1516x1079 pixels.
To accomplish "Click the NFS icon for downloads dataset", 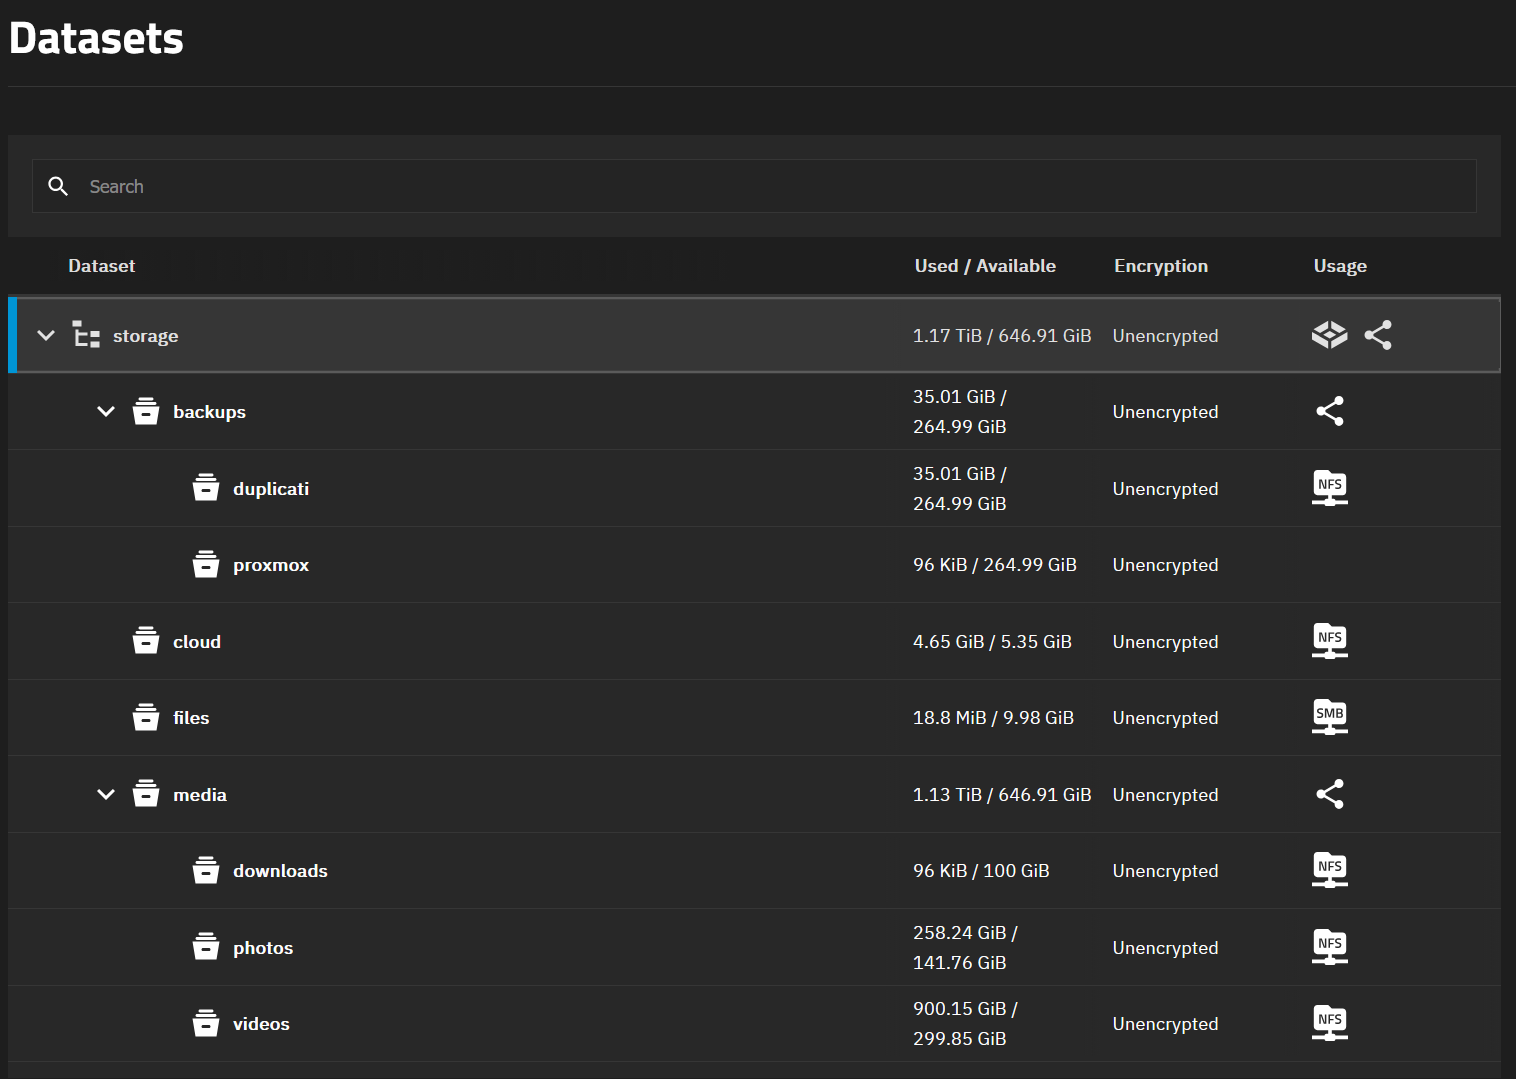I will click(x=1329, y=870).
